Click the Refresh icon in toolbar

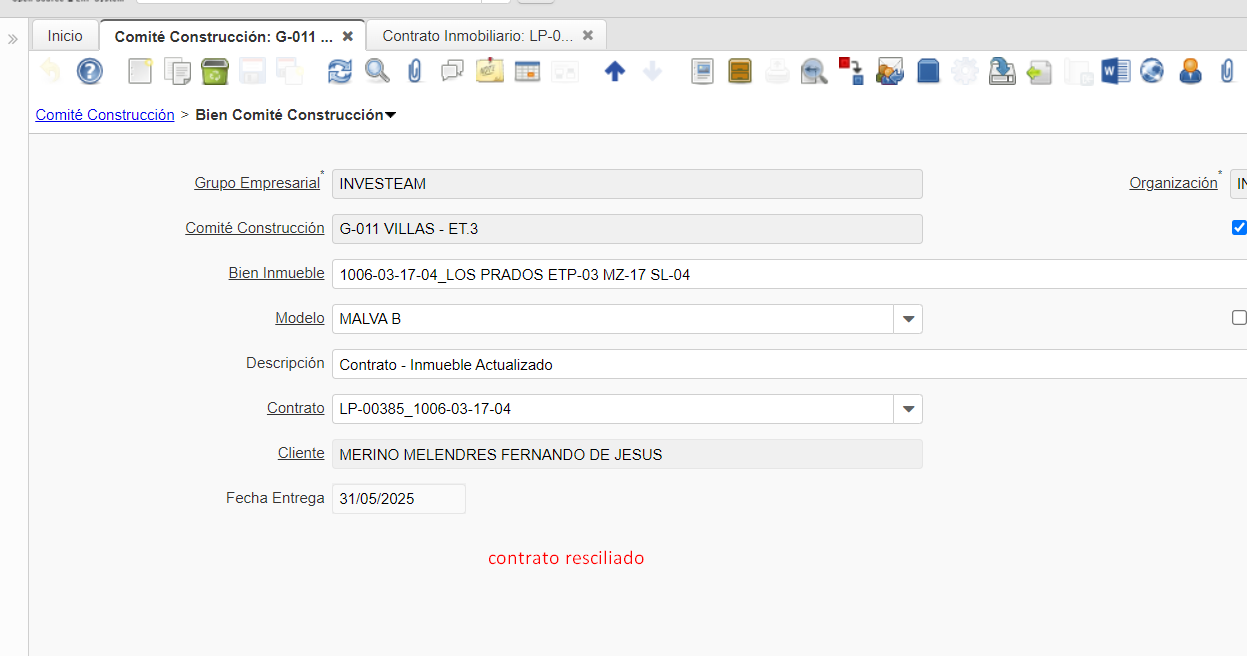(x=340, y=71)
